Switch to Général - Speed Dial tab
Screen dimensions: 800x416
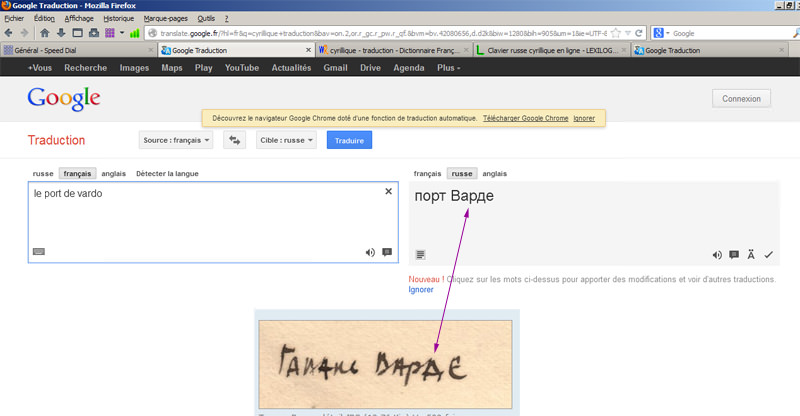click(x=78, y=50)
